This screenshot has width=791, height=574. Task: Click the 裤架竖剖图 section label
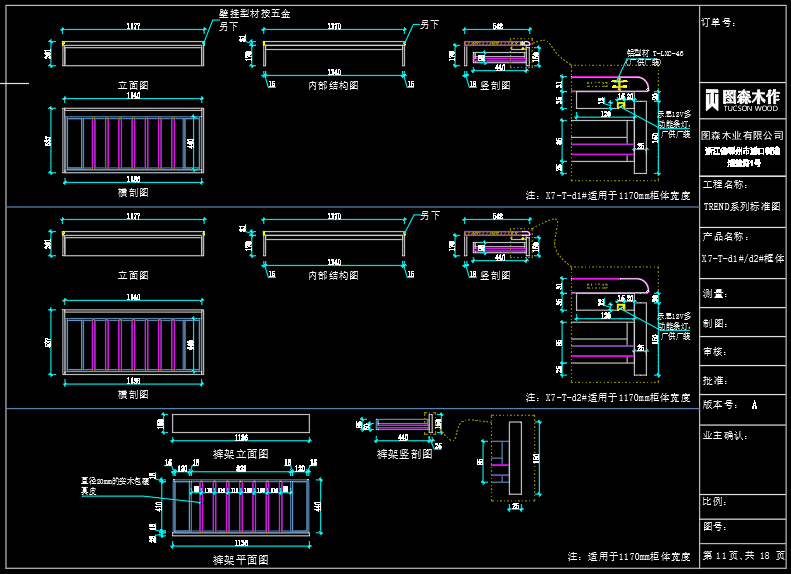(404, 453)
